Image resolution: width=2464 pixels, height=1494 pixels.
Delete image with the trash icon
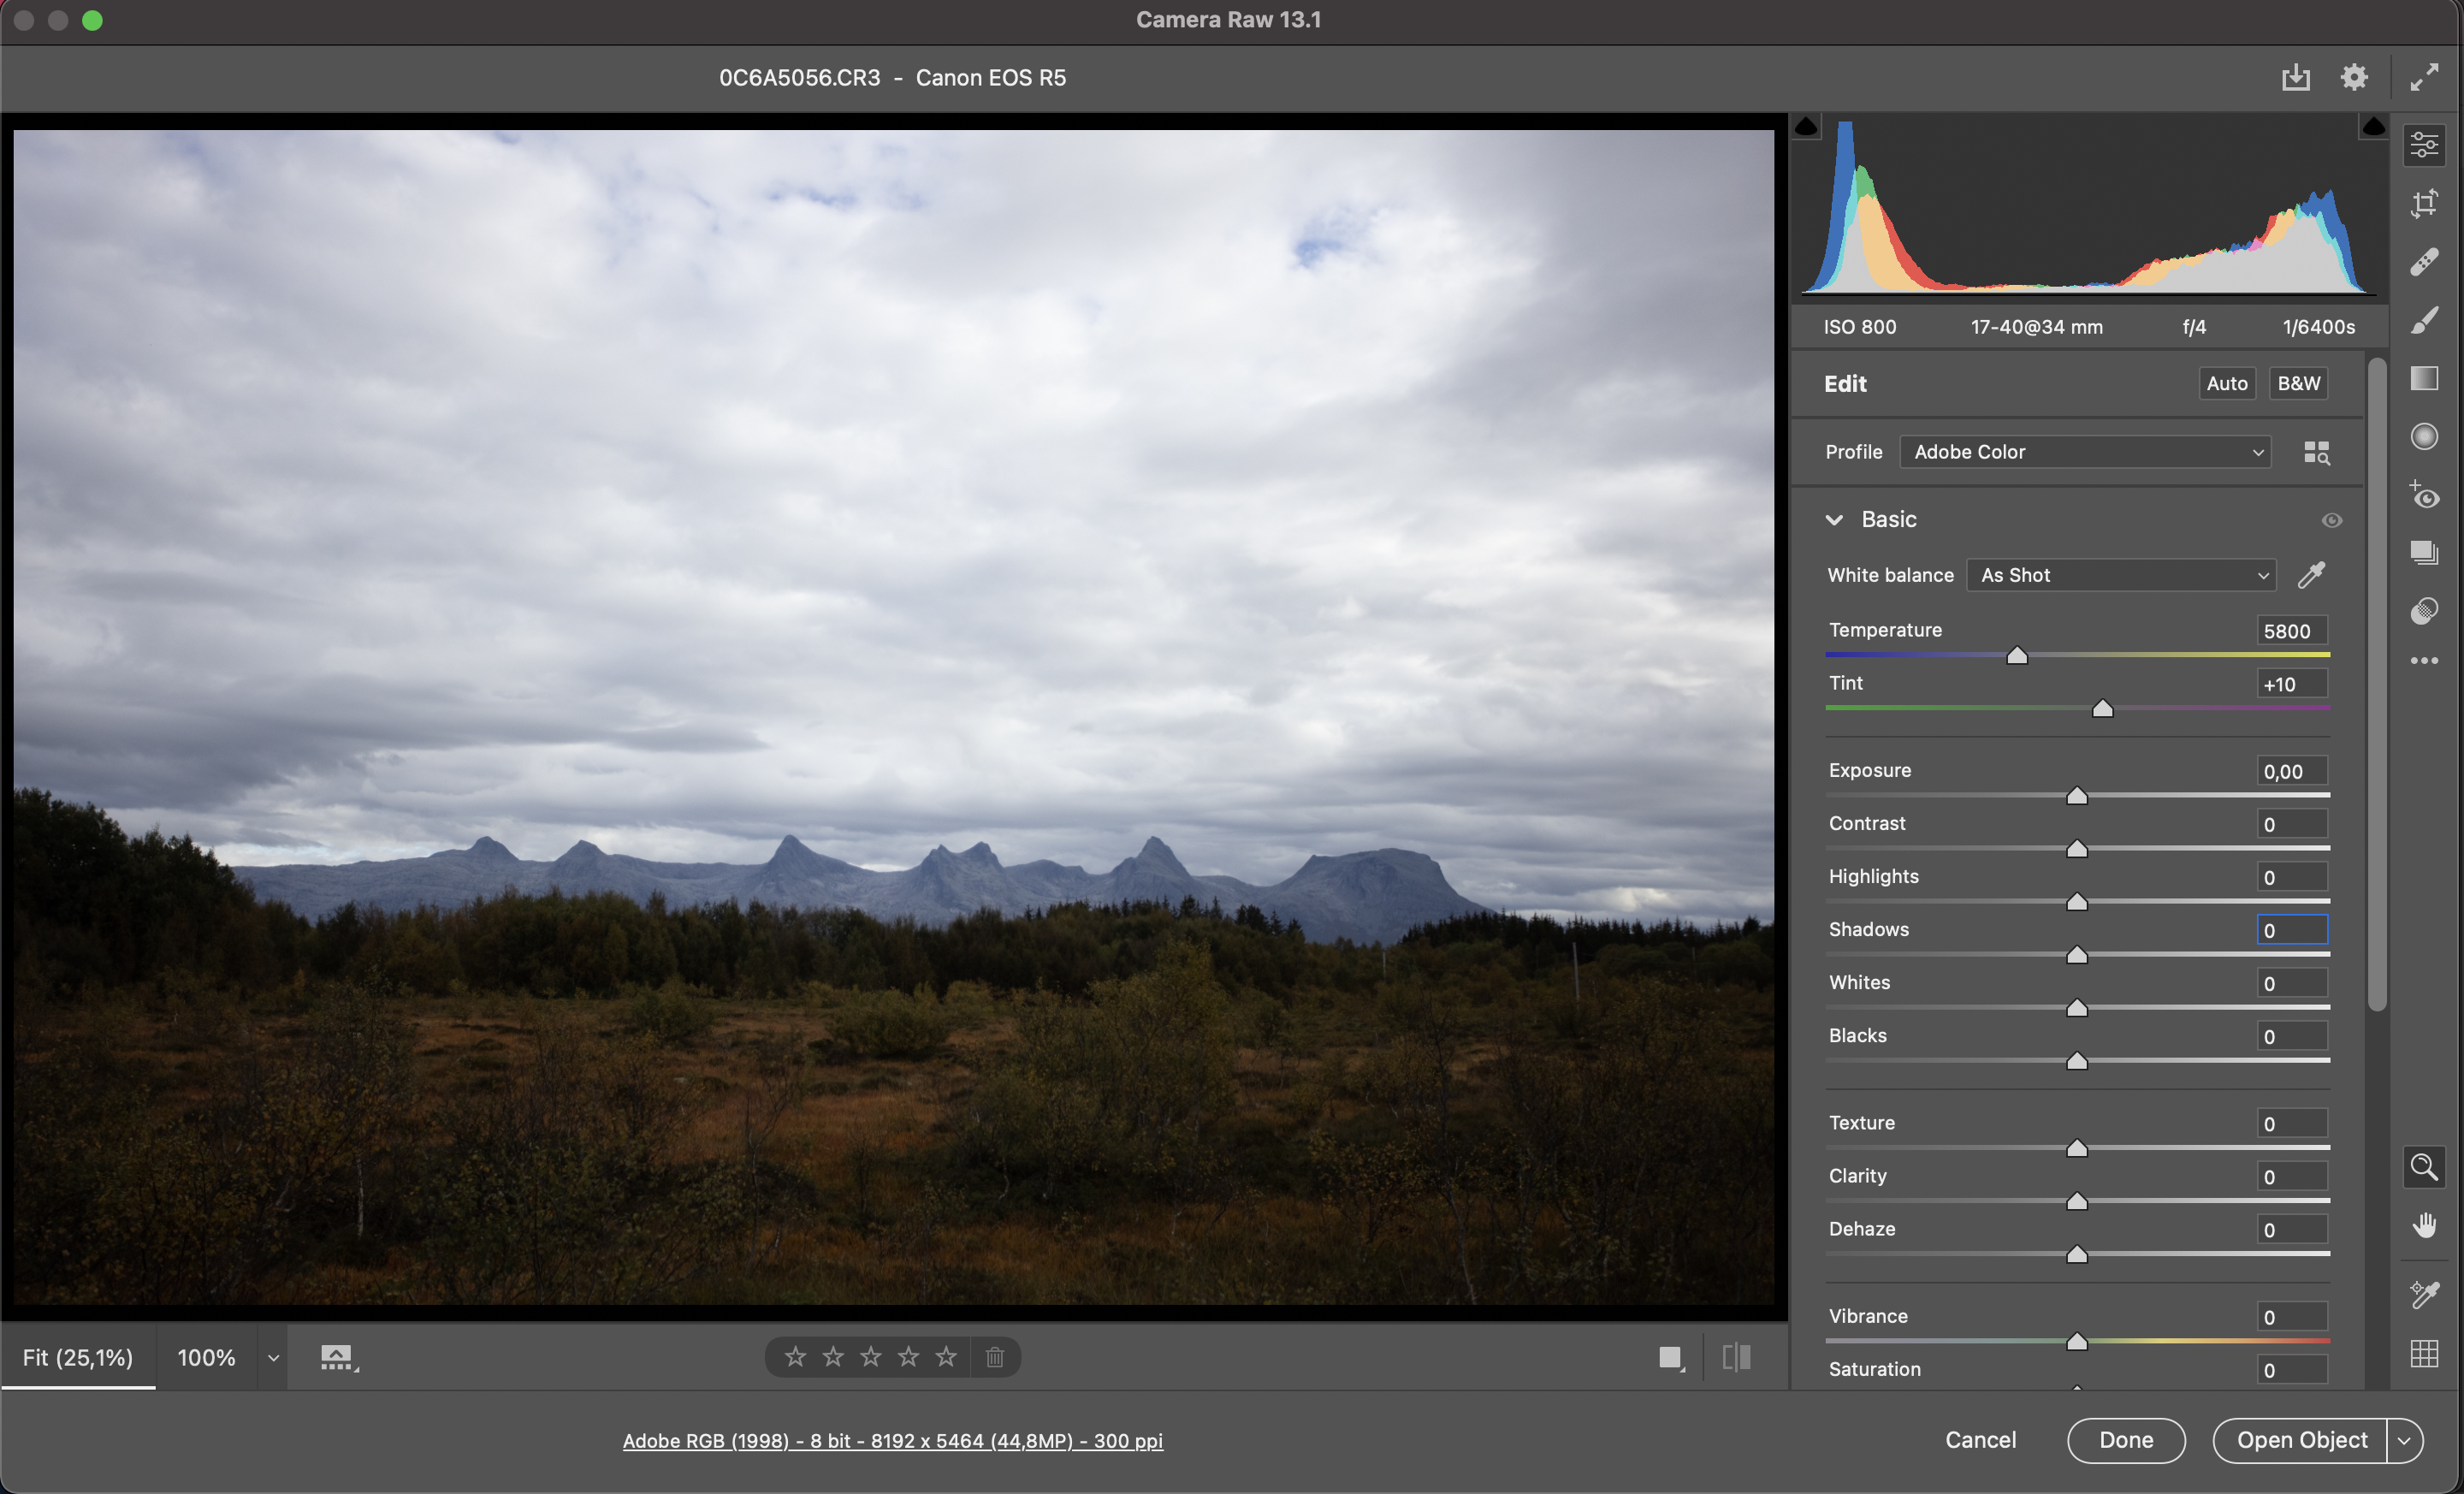[x=995, y=1357]
